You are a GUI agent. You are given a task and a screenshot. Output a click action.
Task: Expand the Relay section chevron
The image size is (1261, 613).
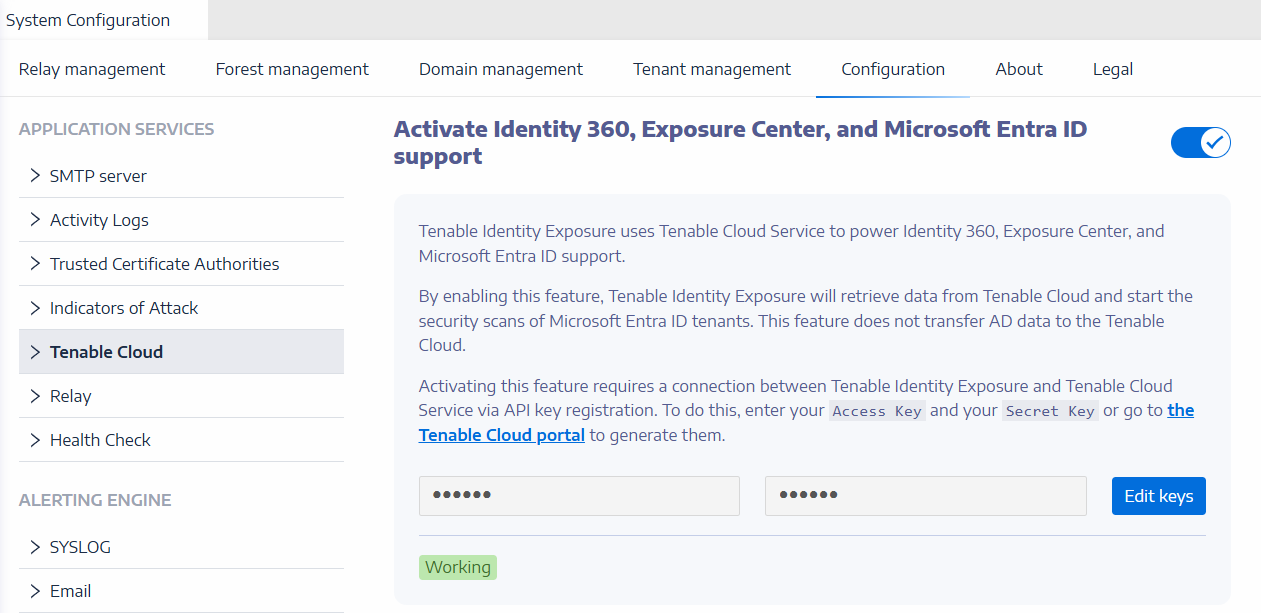[36, 396]
